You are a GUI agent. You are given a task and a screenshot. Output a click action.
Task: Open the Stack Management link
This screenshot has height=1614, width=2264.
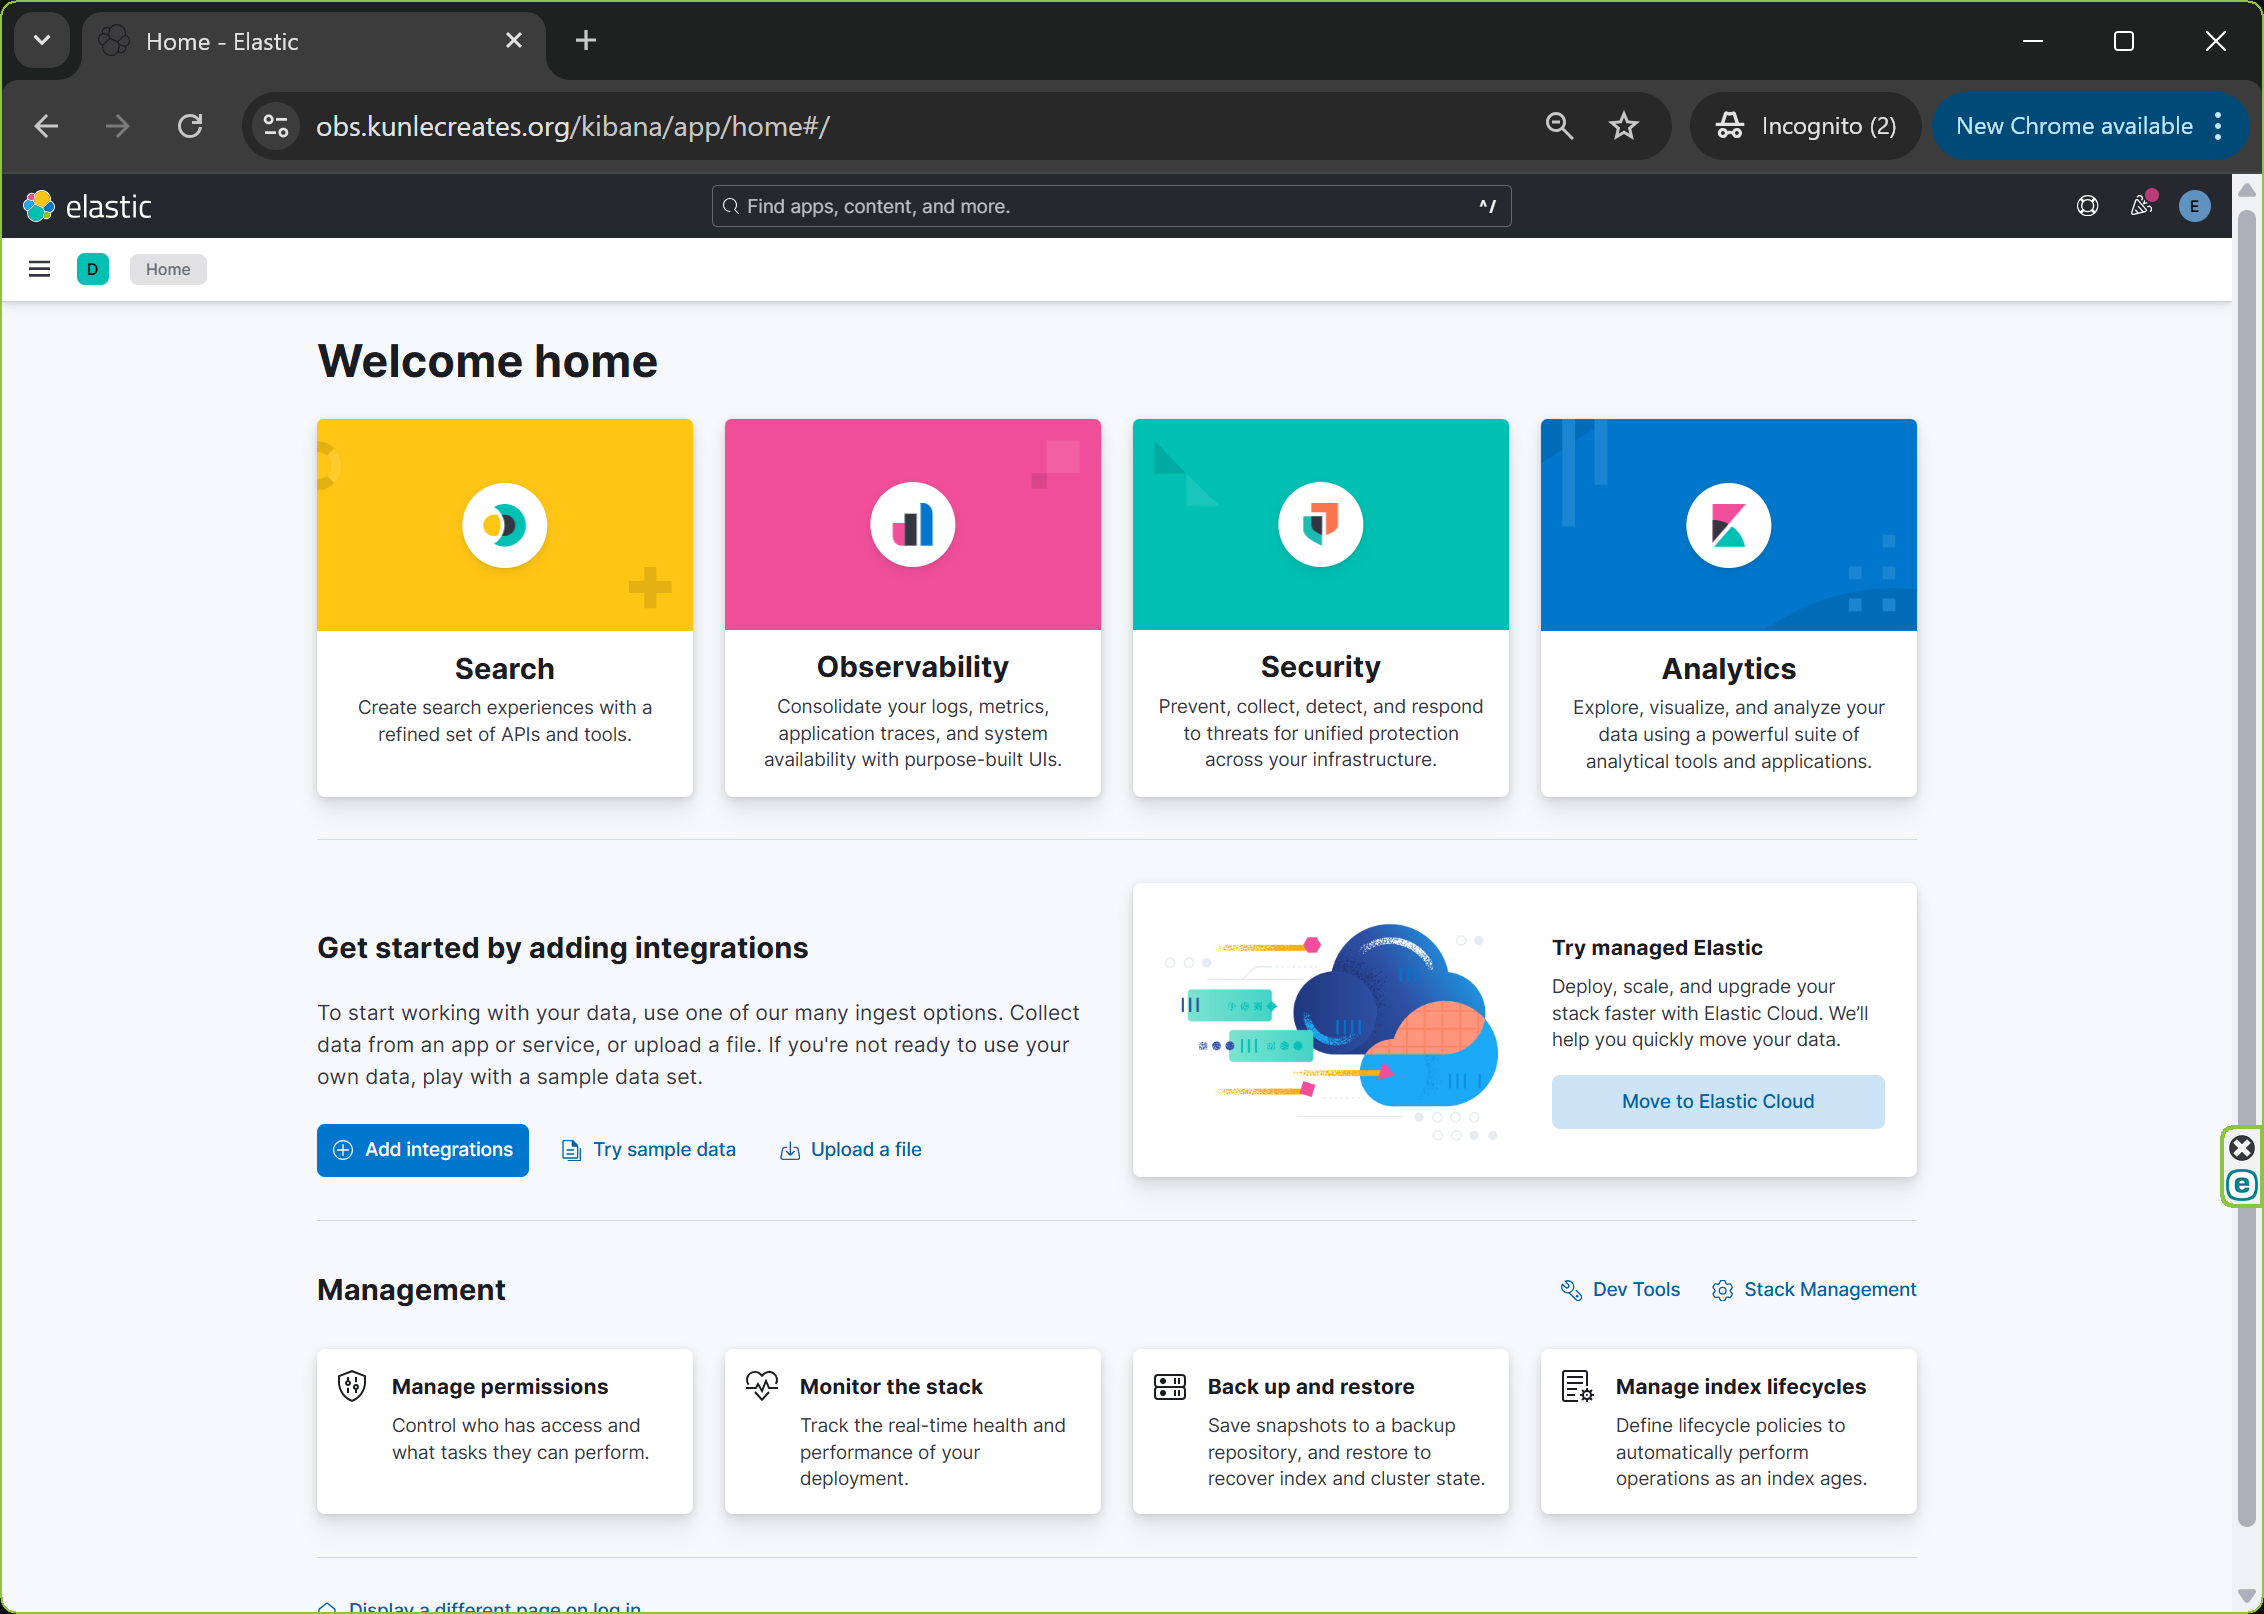(1830, 1290)
